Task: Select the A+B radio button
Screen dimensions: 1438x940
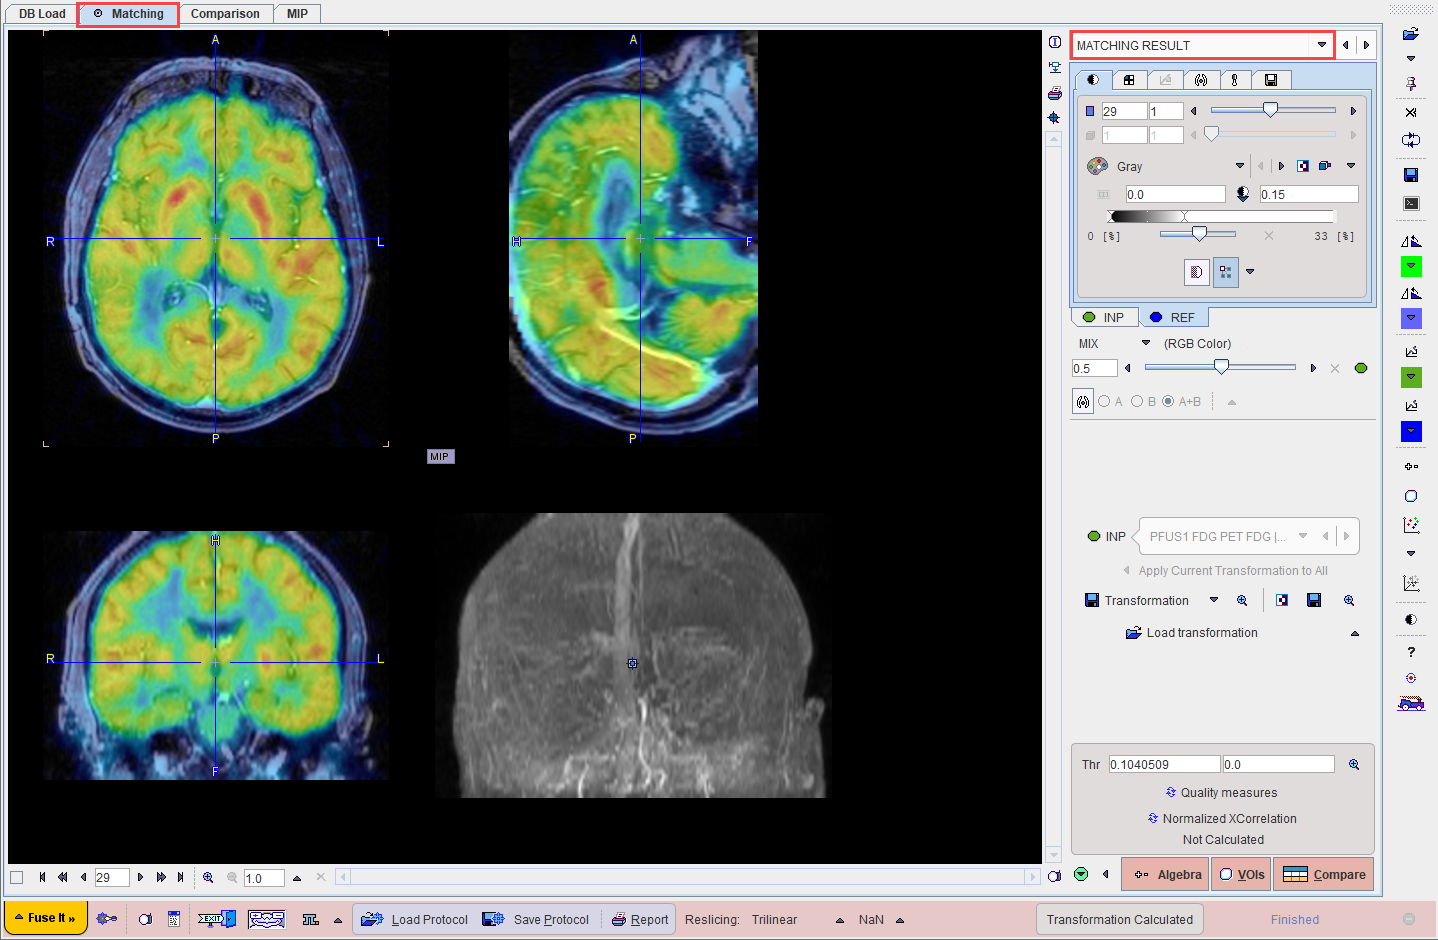Action: (x=1168, y=401)
